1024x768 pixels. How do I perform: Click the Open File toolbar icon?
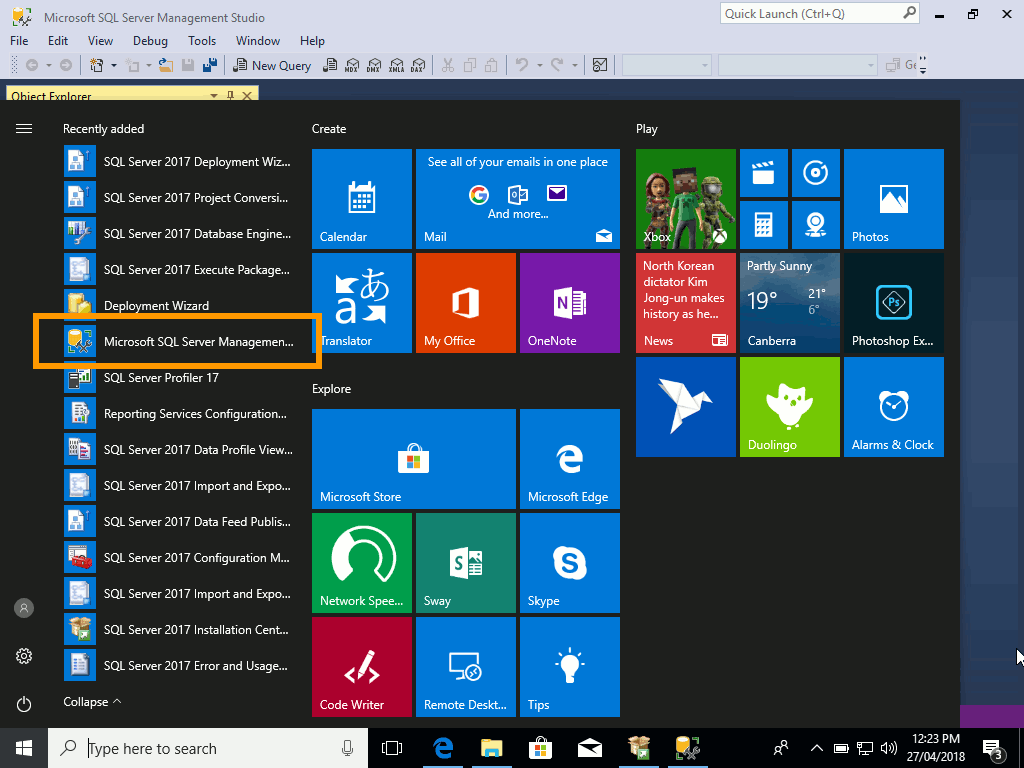tap(165, 64)
